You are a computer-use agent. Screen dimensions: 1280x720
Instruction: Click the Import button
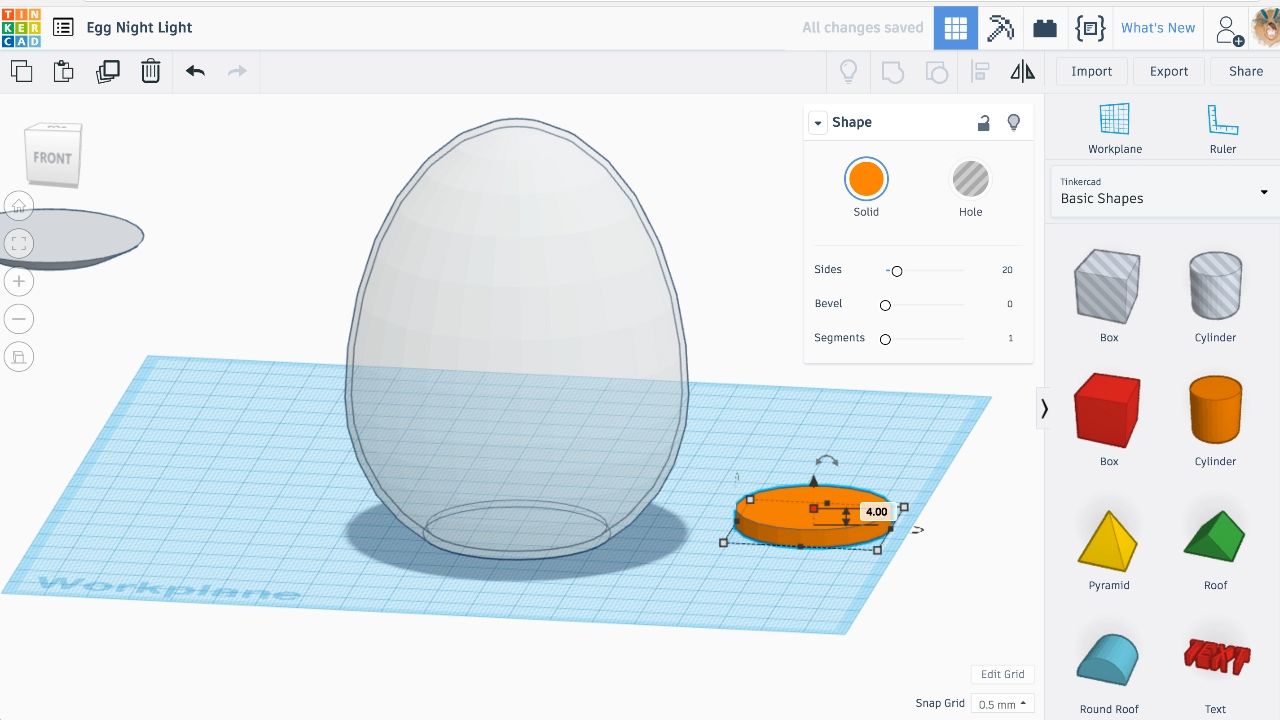[1091, 71]
